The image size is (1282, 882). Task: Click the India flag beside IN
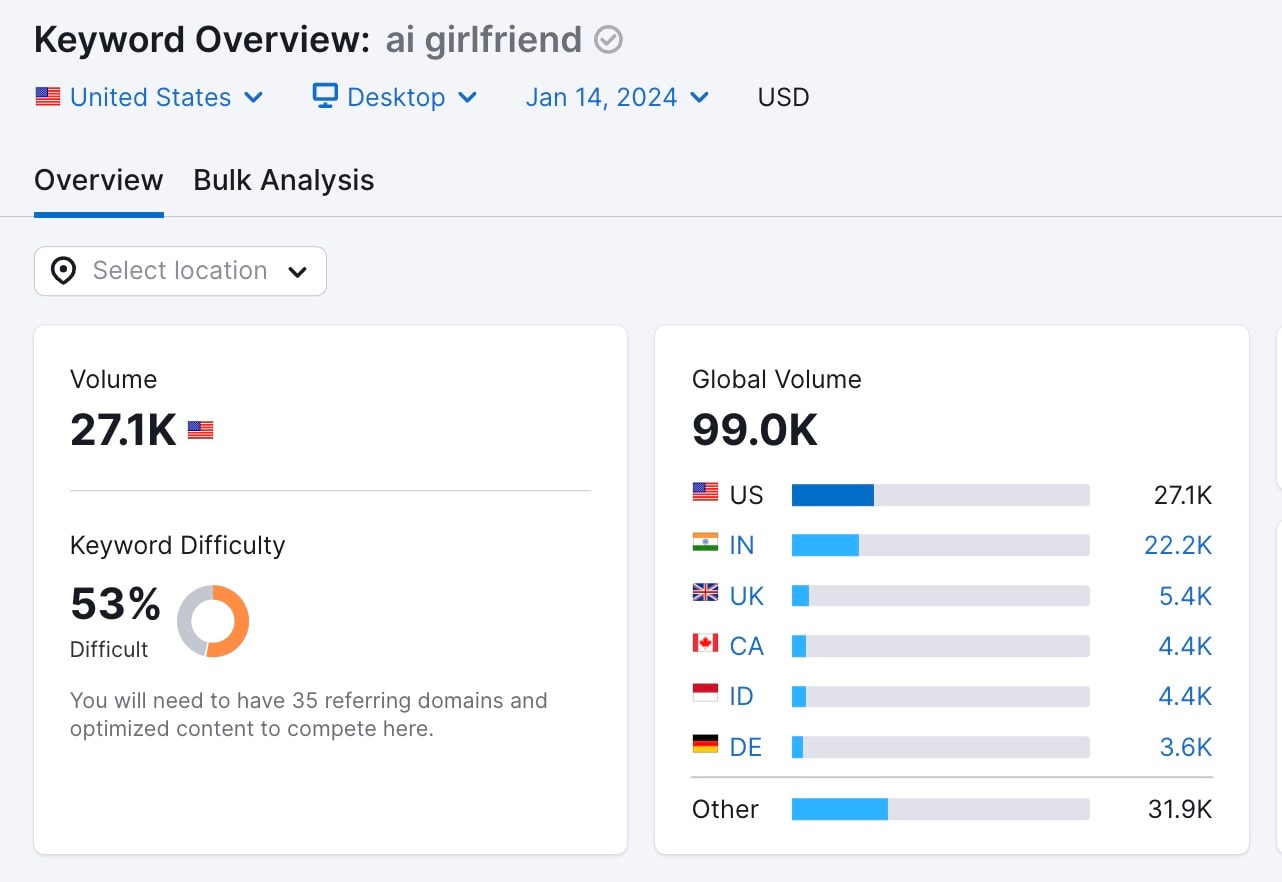click(704, 544)
